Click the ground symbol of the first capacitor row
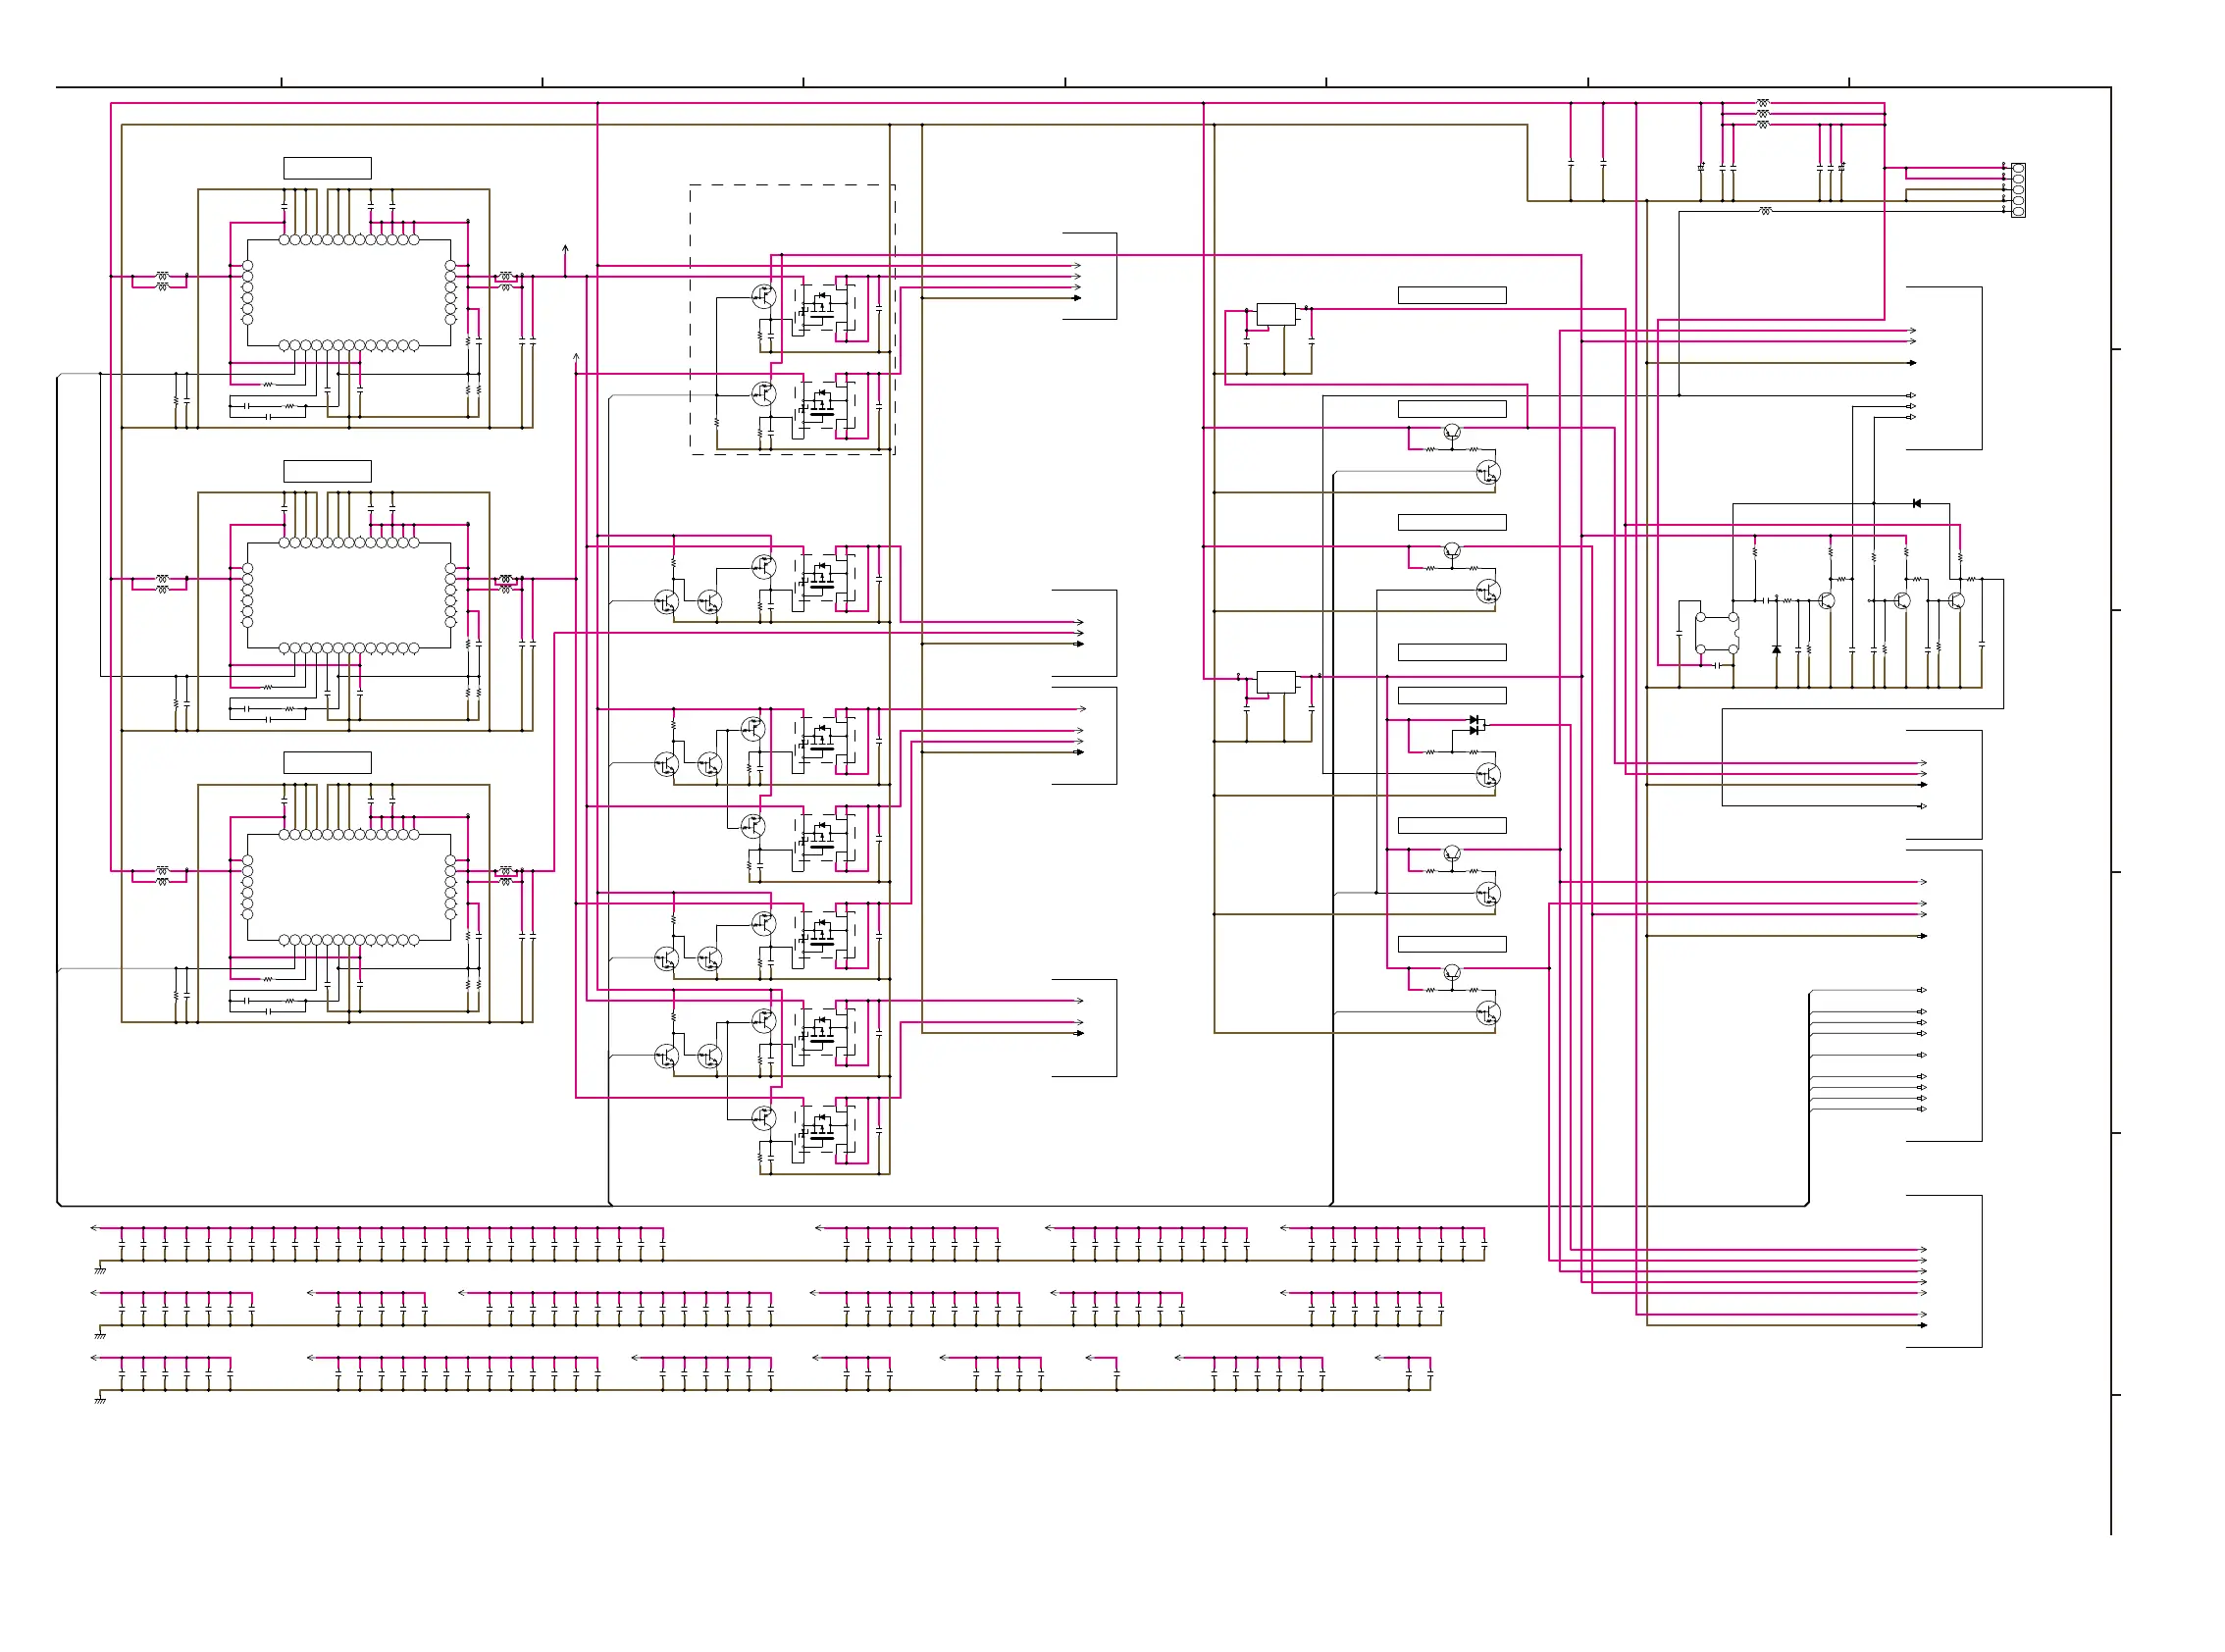This screenshot has width=2225, height=1652. pos(100,1270)
